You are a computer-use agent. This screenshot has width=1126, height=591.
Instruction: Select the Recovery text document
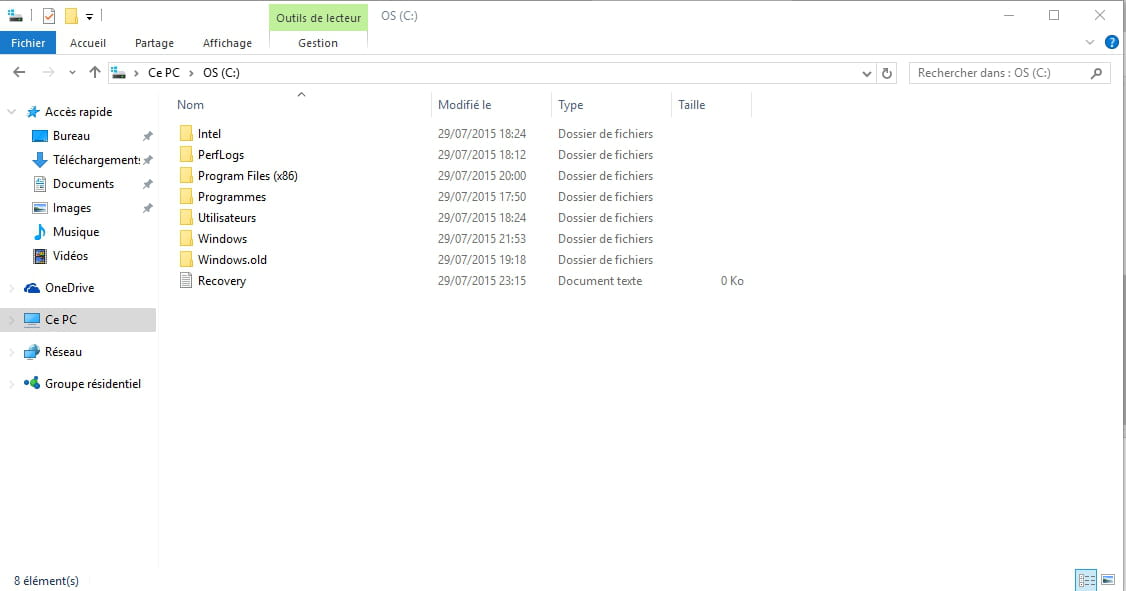222,281
